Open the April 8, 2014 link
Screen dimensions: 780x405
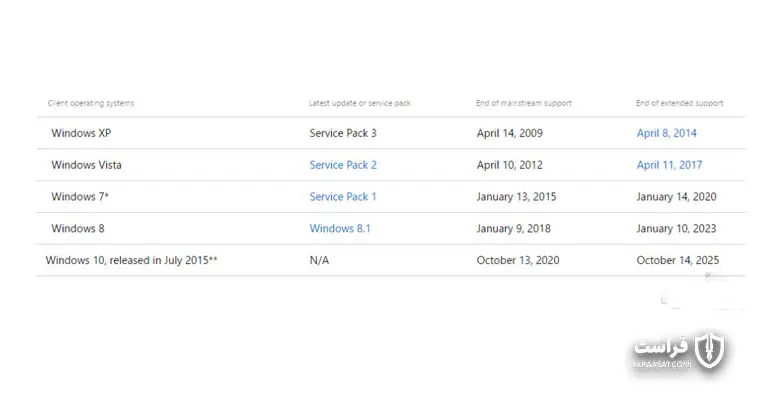[x=666, y=133]
